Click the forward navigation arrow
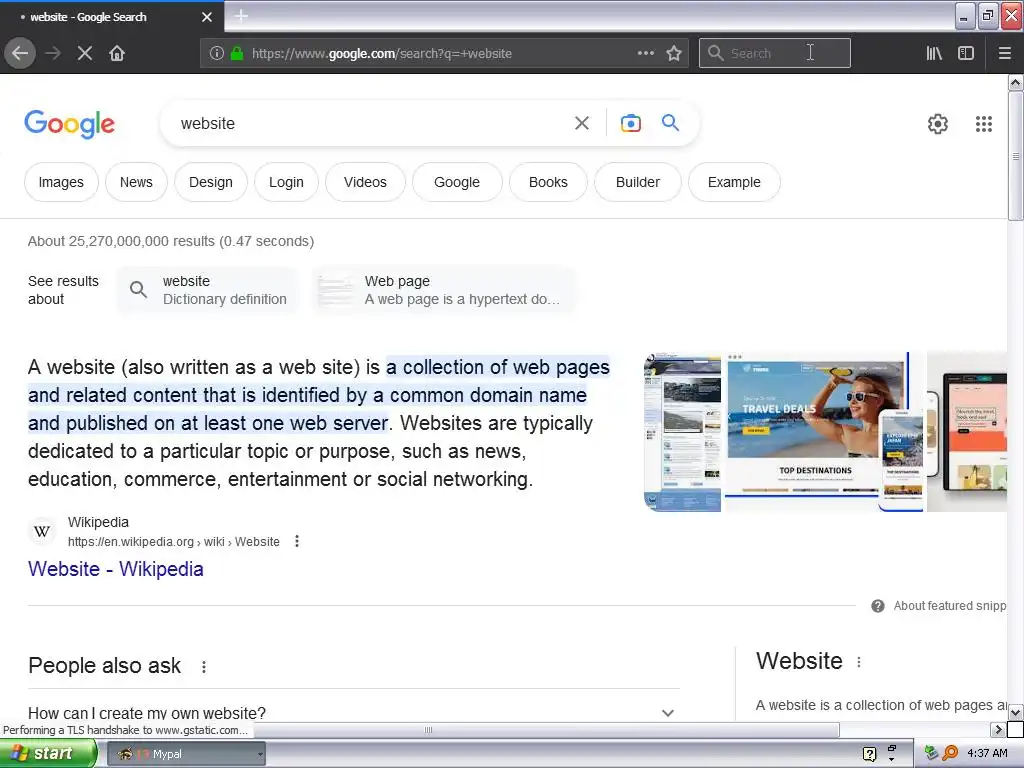 click(53, 53)
